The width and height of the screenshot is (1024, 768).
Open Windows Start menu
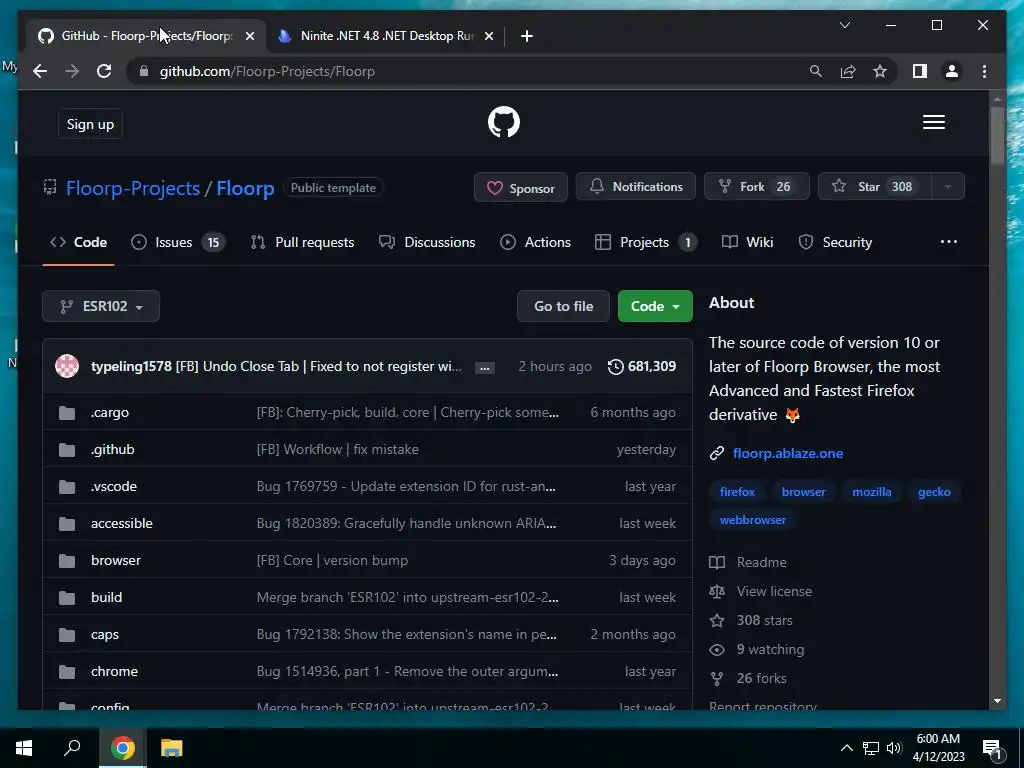[24, 748]
